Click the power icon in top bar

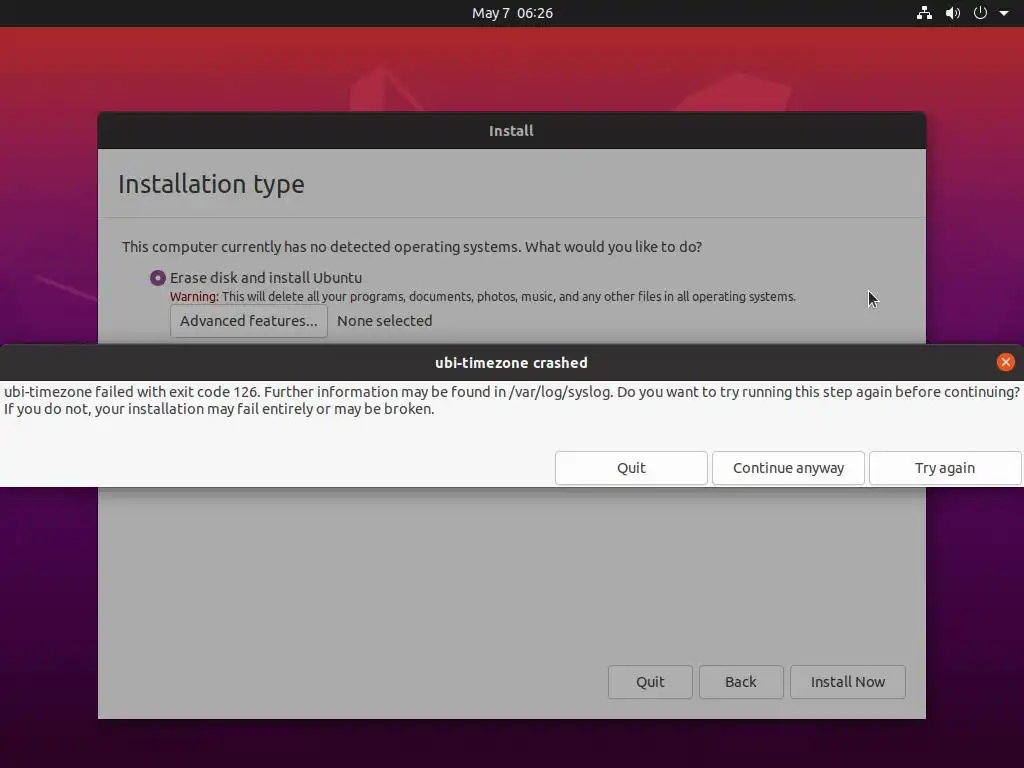coord(980,13)
